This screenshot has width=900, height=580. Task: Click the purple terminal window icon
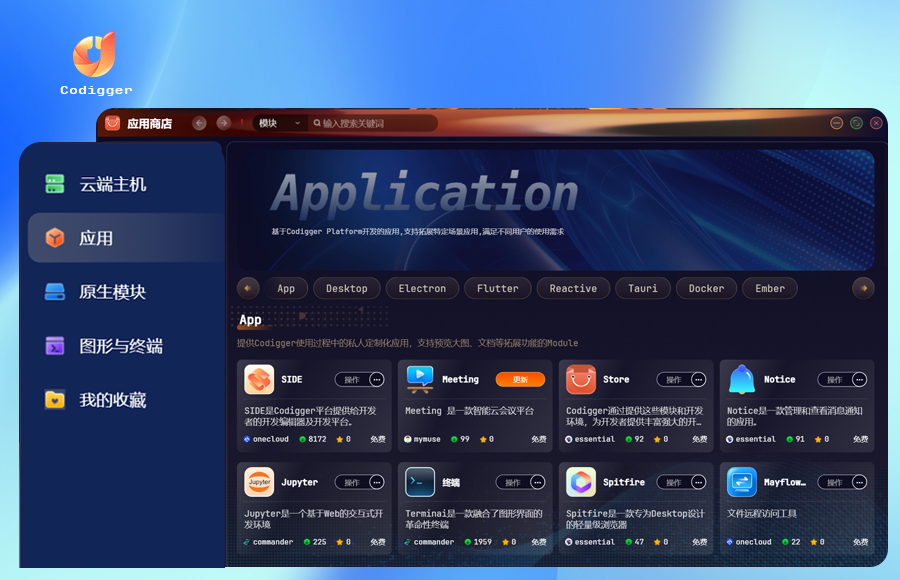pyautogui.click(x=55, y=346)
